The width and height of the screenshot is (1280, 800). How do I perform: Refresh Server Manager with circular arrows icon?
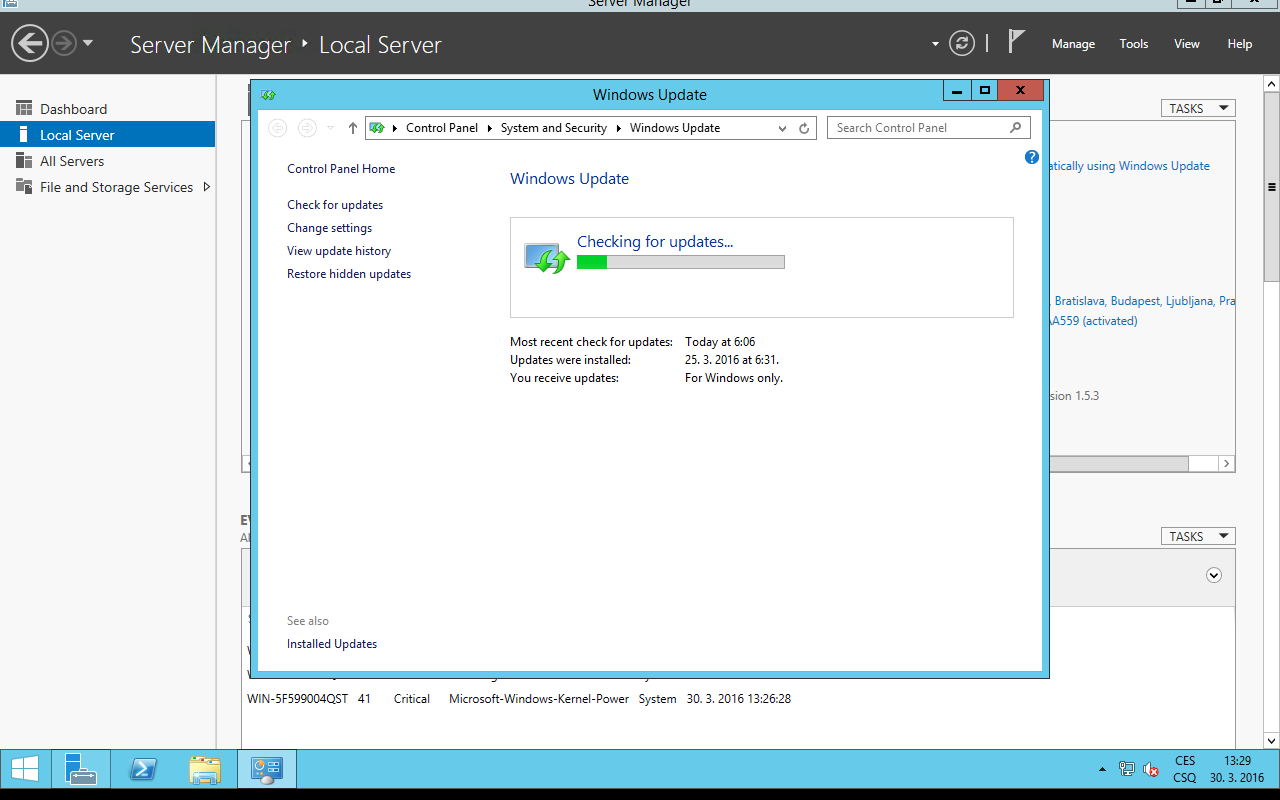coord(961,43)
